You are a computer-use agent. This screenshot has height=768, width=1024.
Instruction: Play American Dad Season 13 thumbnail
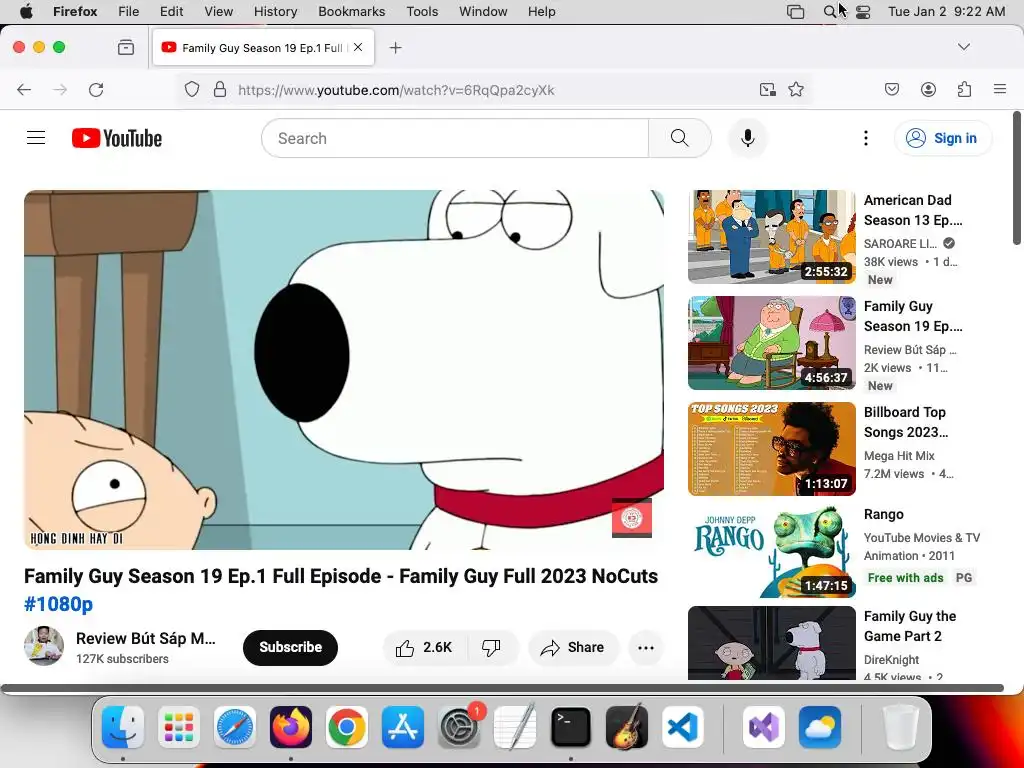coord(772,236)
